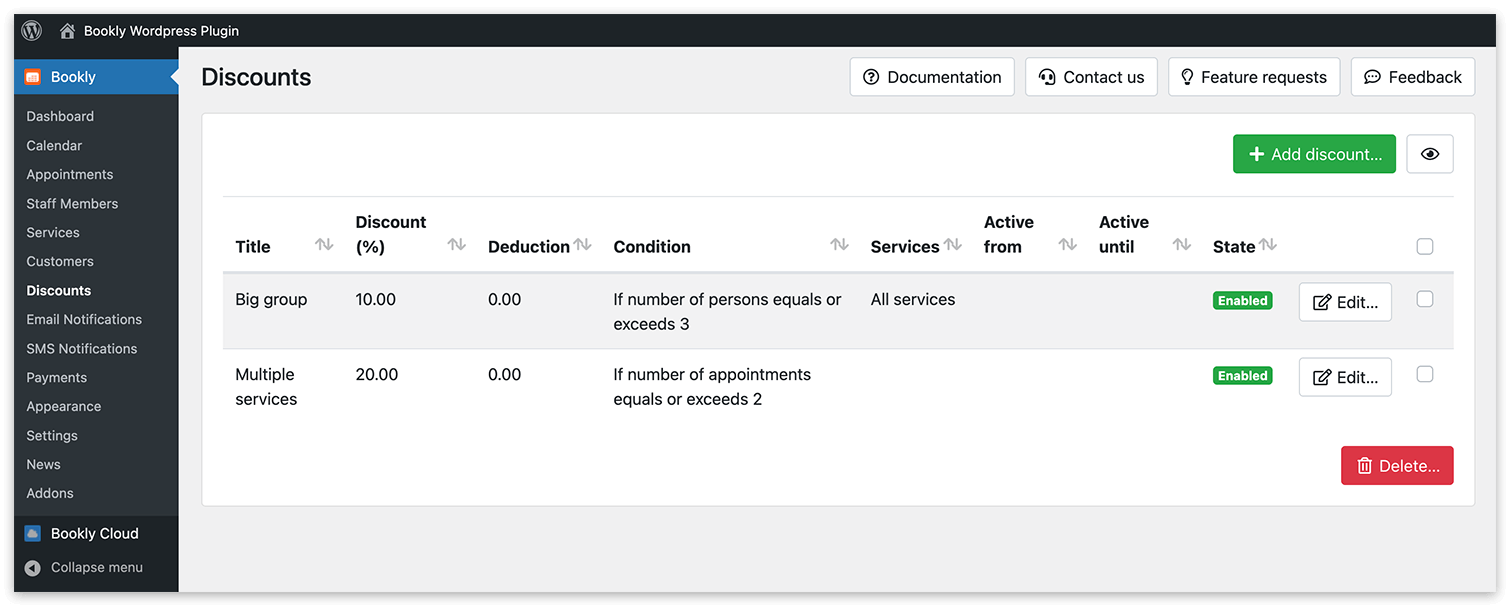1510x606 pixels.
Task: Click the Bookly orange calendar icon
Action: point(33,77)
